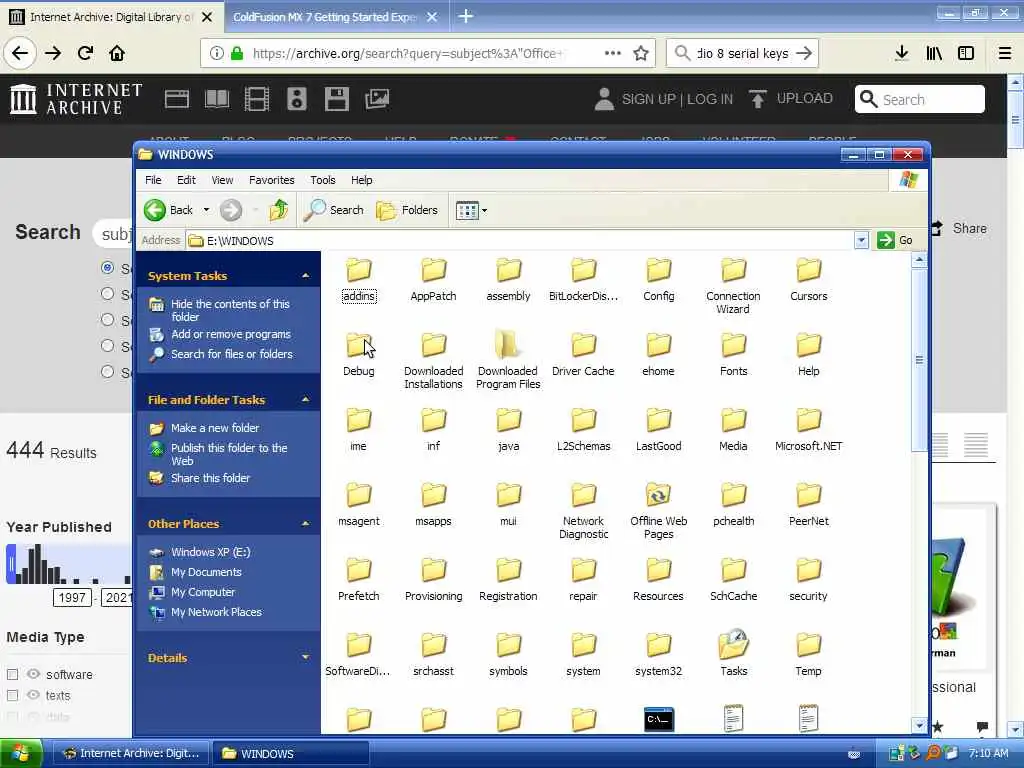Click the Go button
Viewport: 1024px width, 768px height.
[x=896, y=240]
